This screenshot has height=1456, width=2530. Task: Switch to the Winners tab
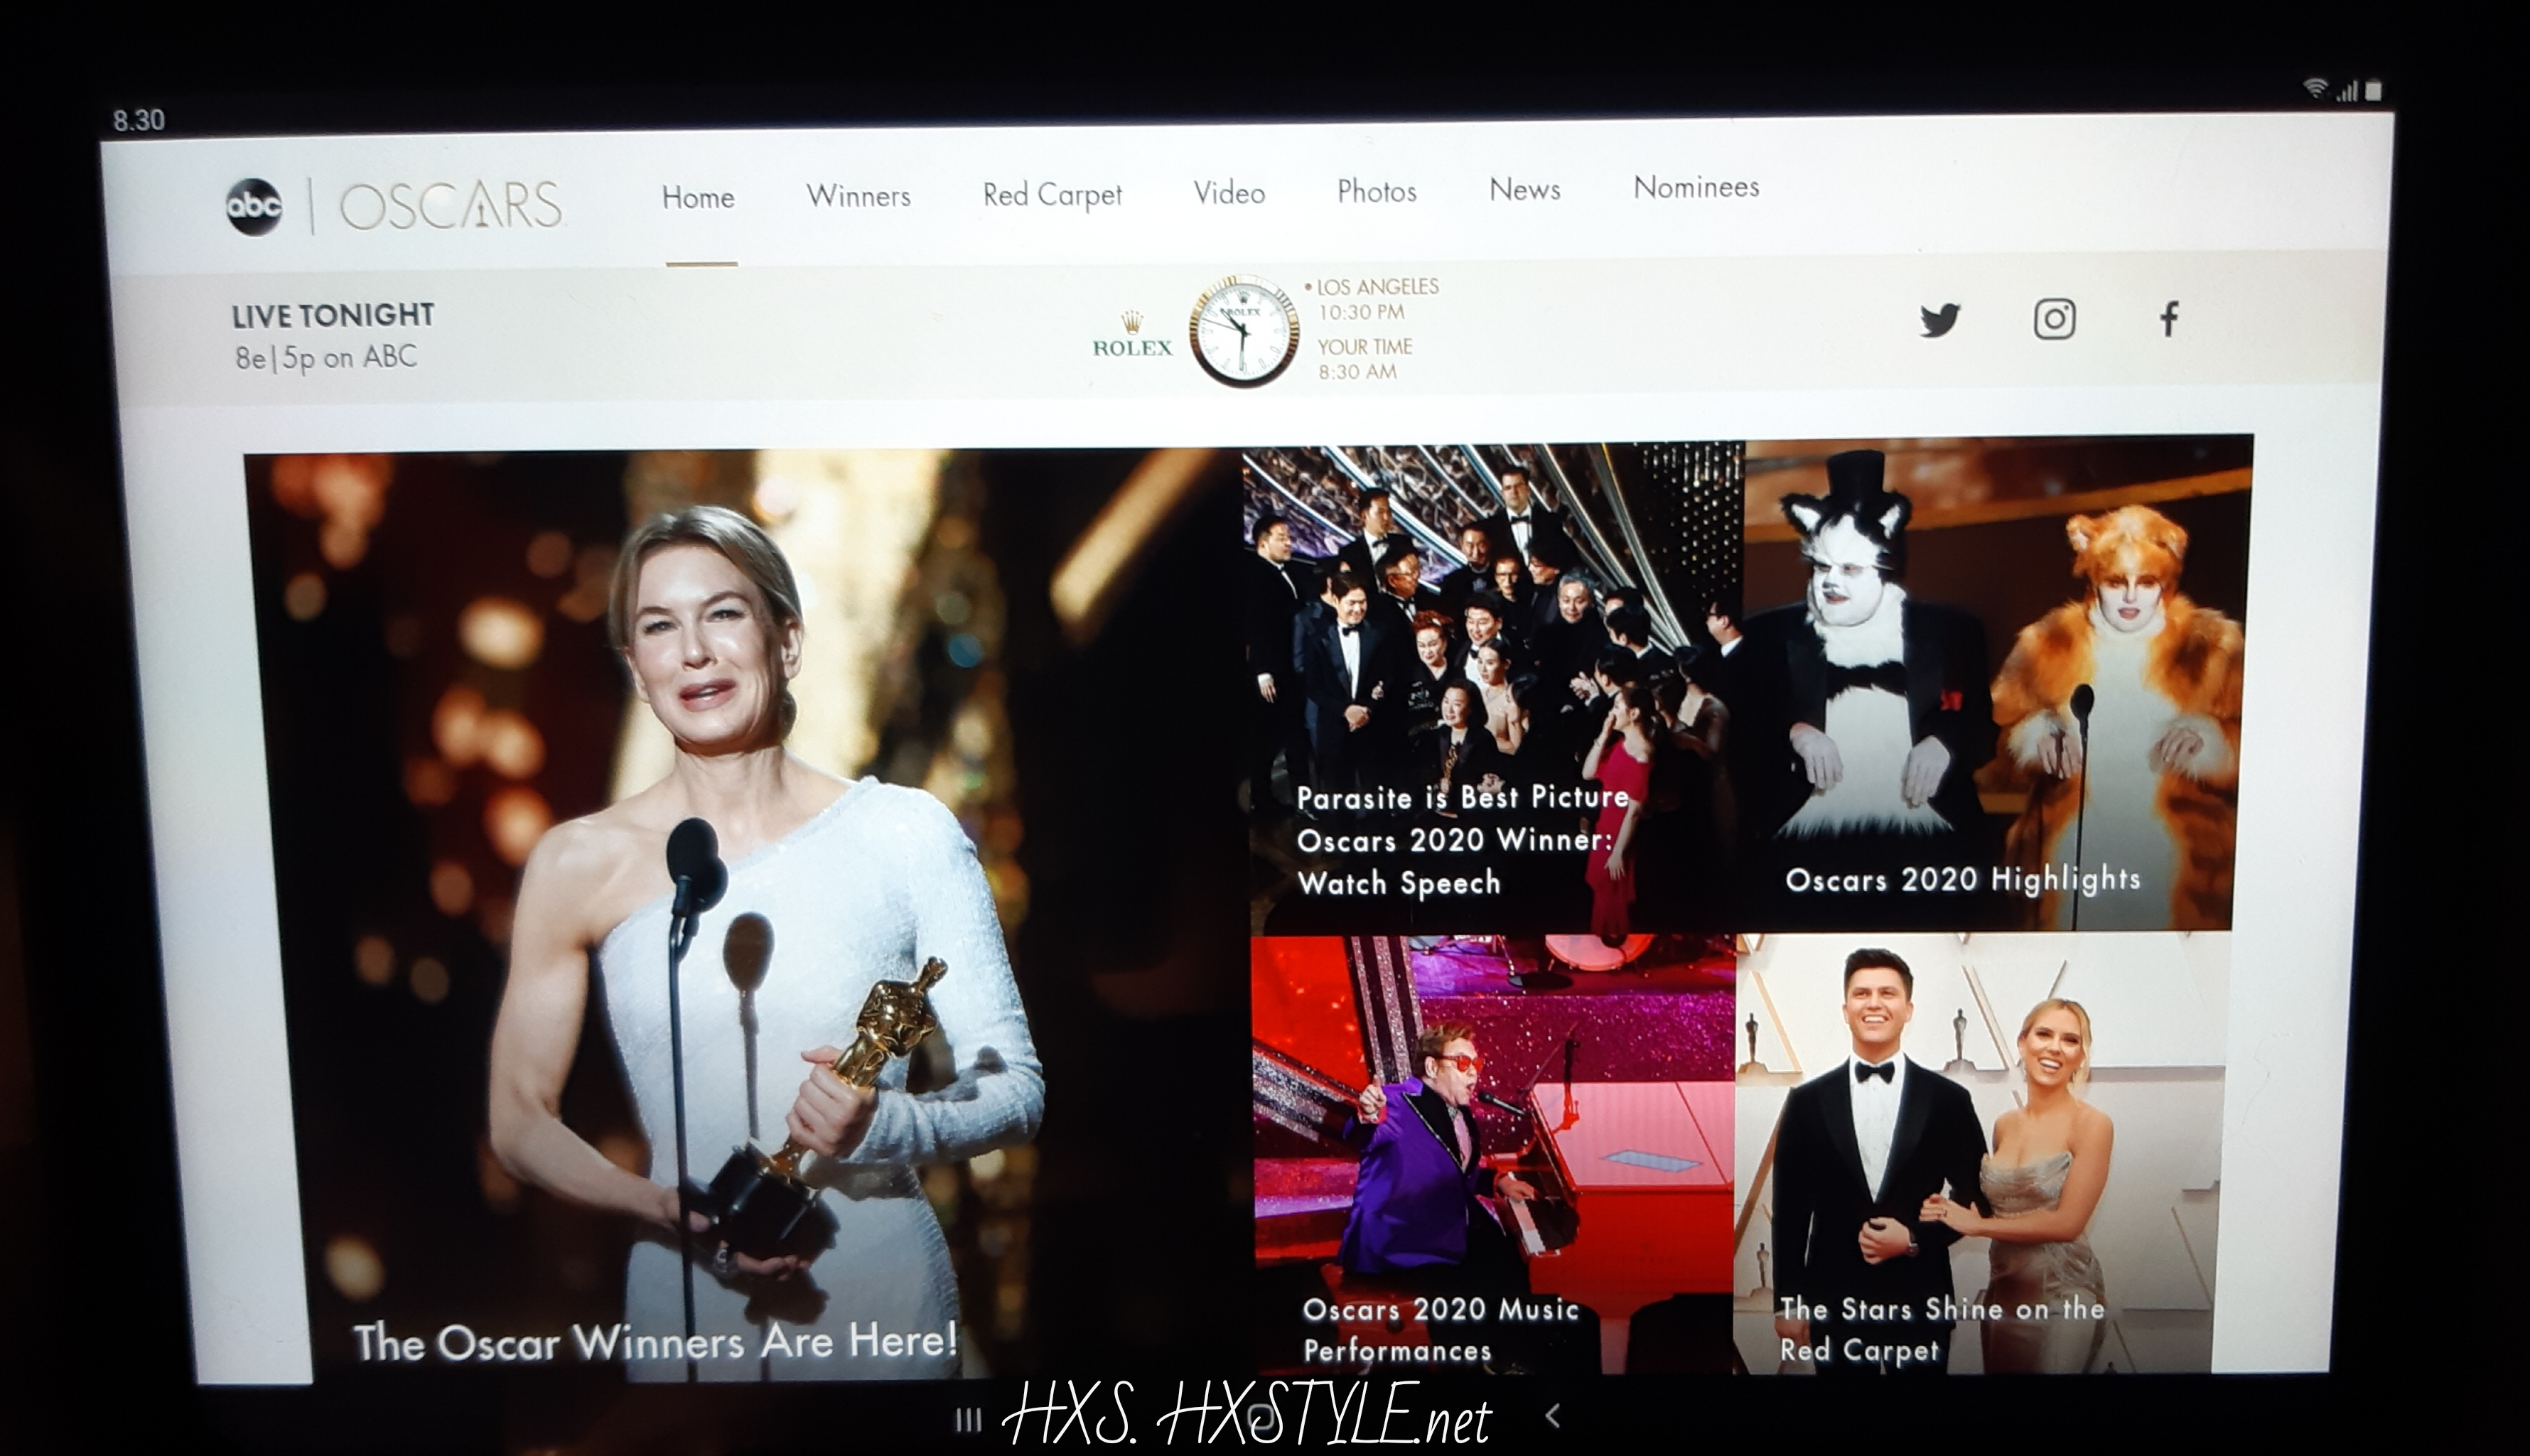tap(858, 196)
